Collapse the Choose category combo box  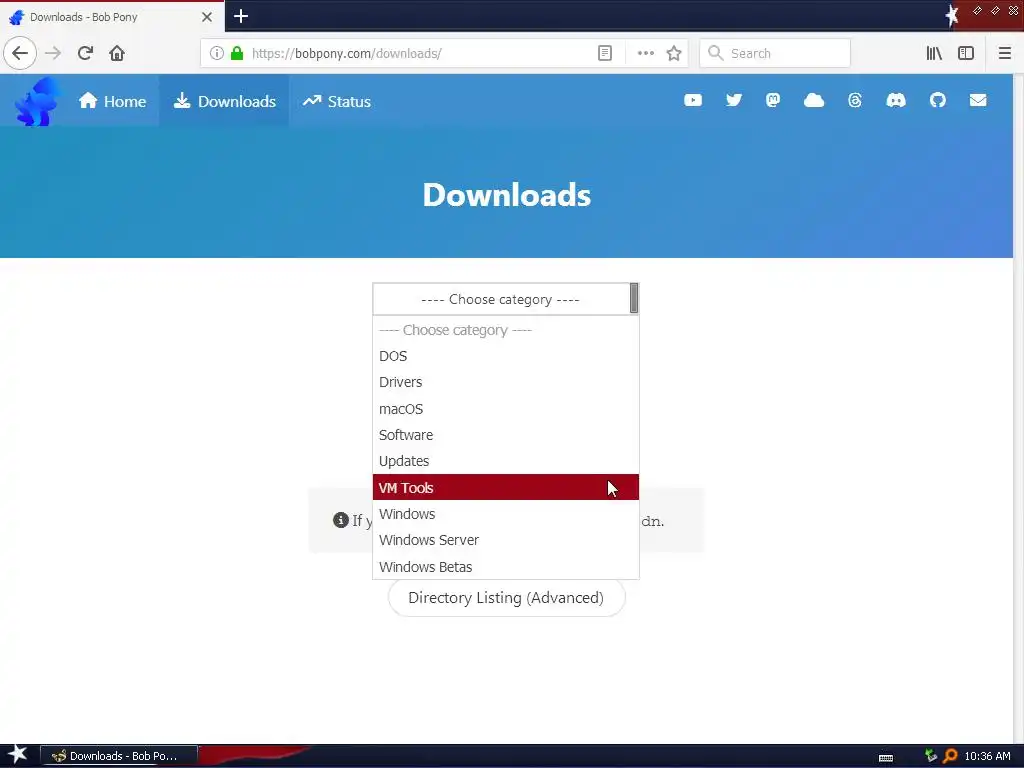pos(505,299)
